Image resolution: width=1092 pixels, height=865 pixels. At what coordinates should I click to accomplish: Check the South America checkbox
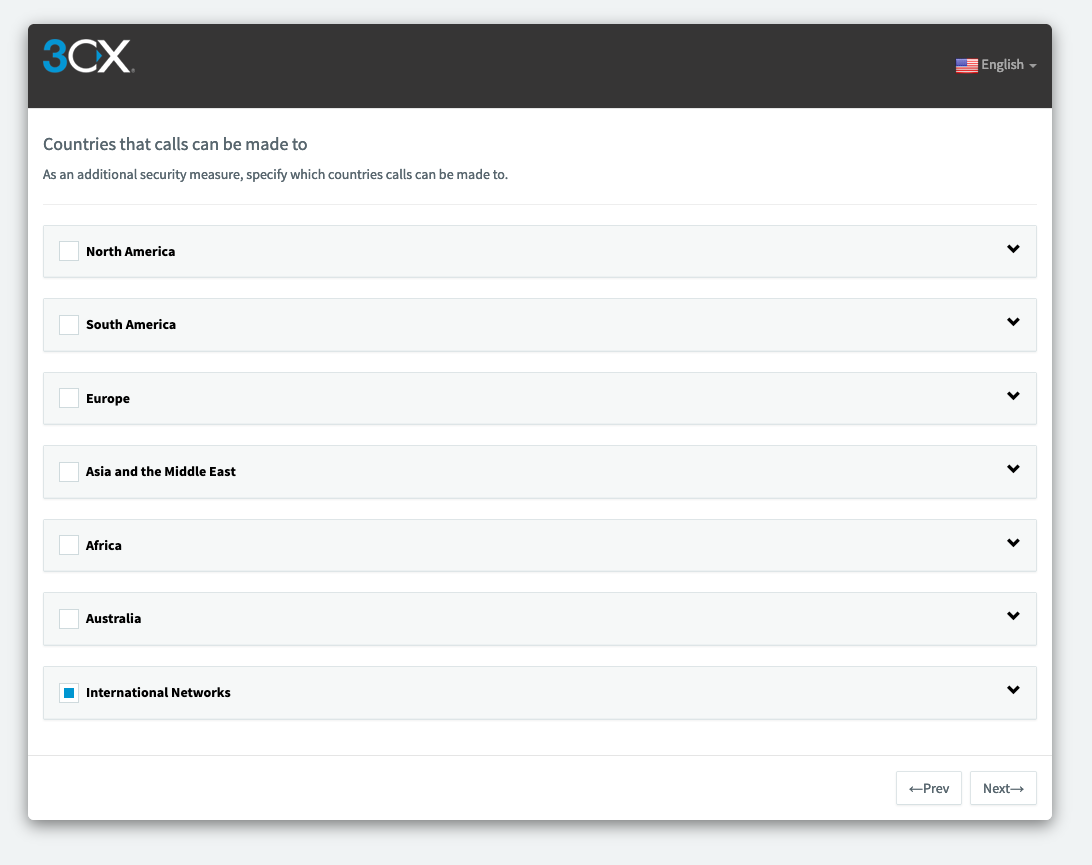click(x=69, y=325)
